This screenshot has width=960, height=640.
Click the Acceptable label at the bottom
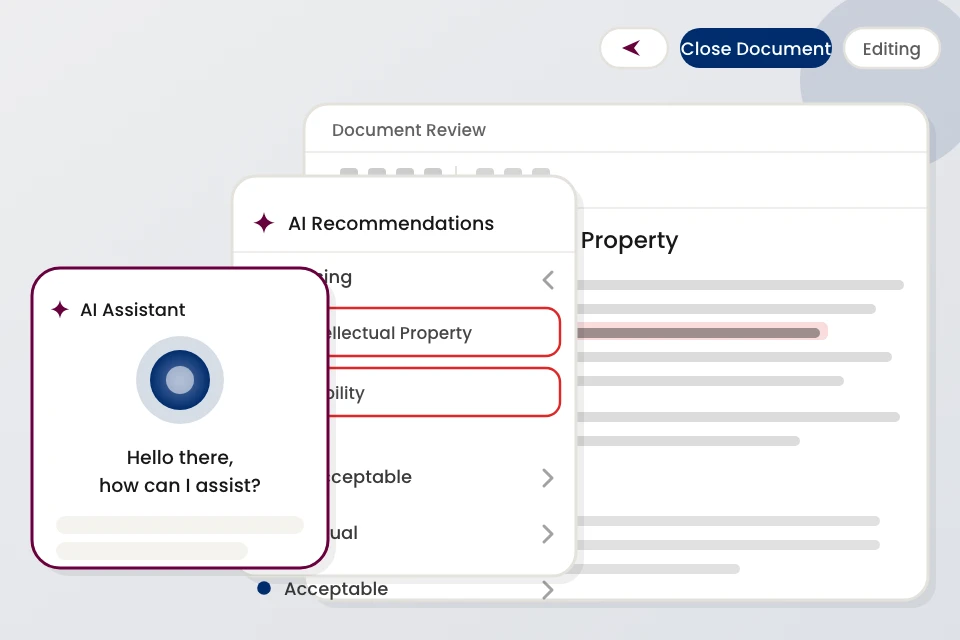[336, 589]
